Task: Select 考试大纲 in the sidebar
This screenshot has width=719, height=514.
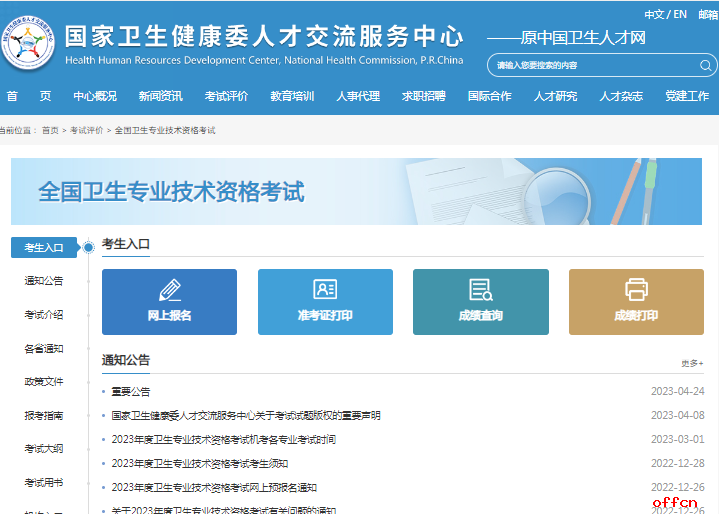Action: click(x=44, y=448)
